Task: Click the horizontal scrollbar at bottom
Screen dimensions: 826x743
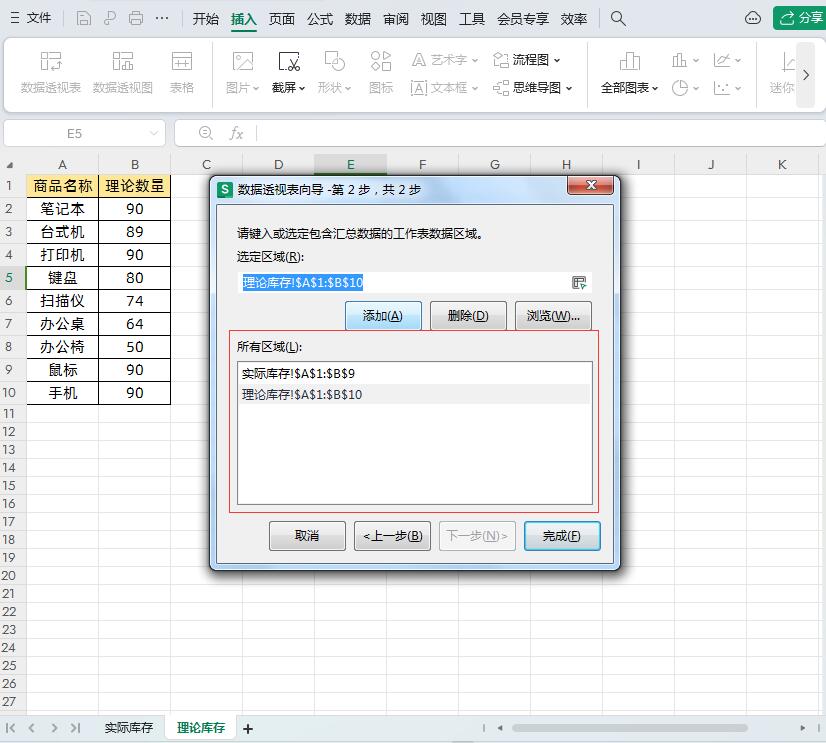Action: pyautogui.click(x=629, y=728)
